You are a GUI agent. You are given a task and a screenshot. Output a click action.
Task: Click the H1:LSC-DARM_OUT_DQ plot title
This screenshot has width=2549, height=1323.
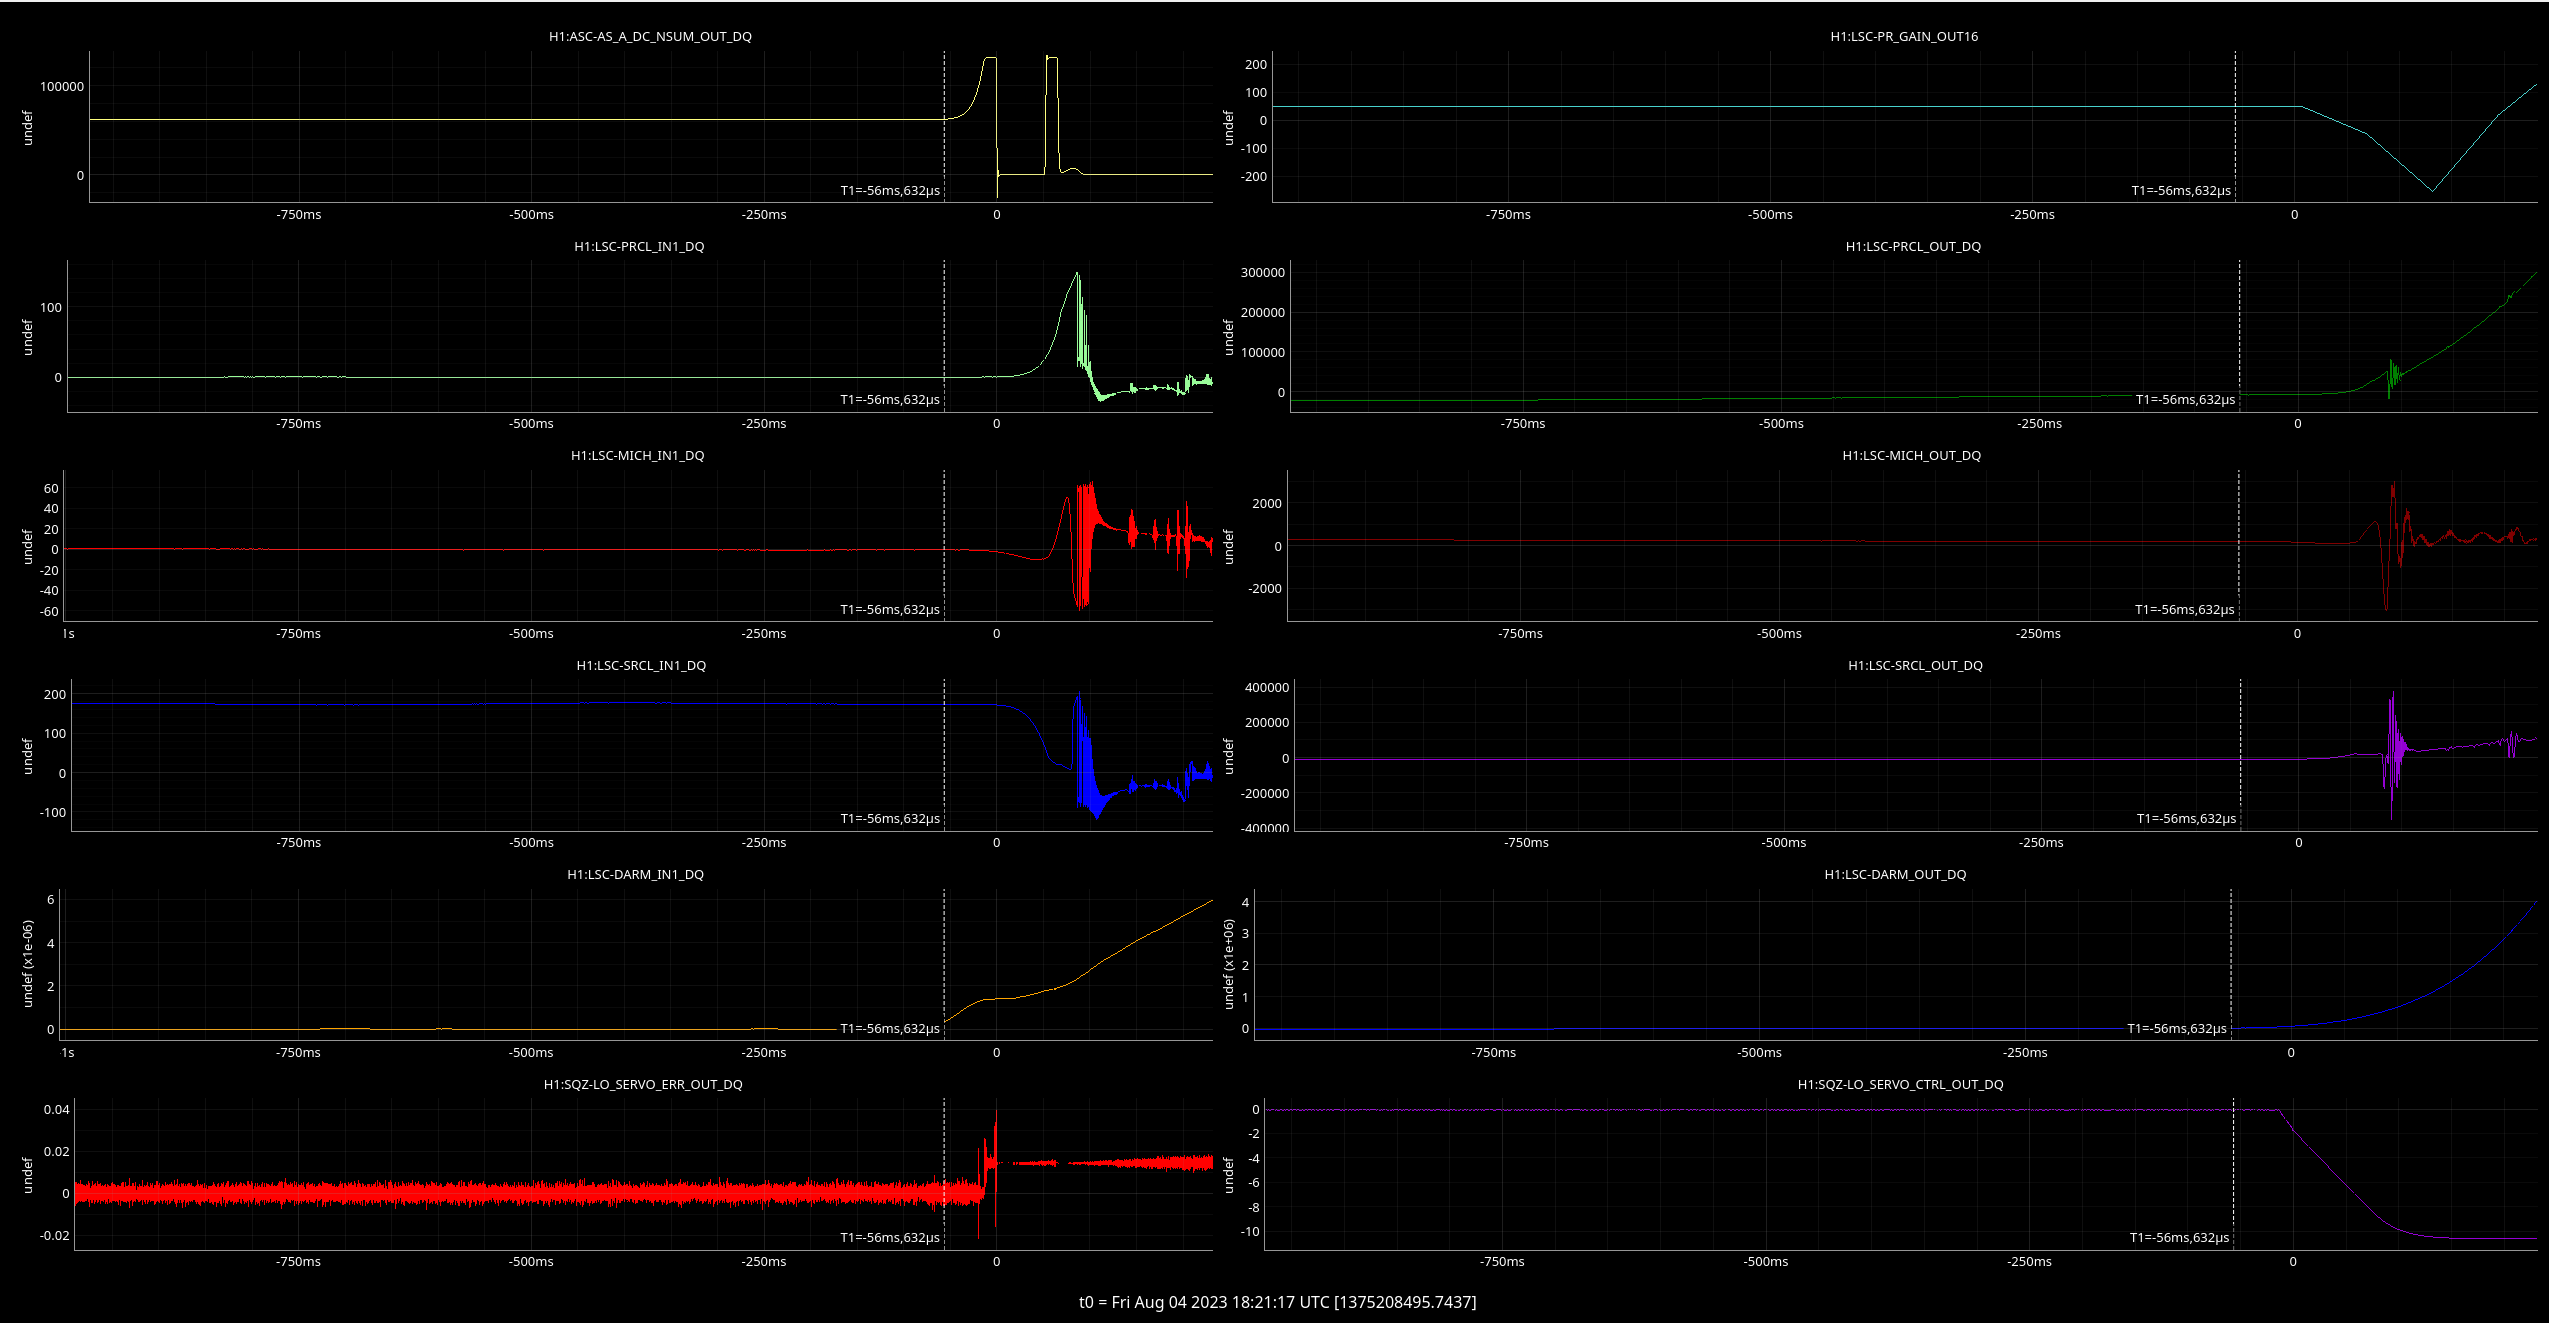click(1895, 875)
